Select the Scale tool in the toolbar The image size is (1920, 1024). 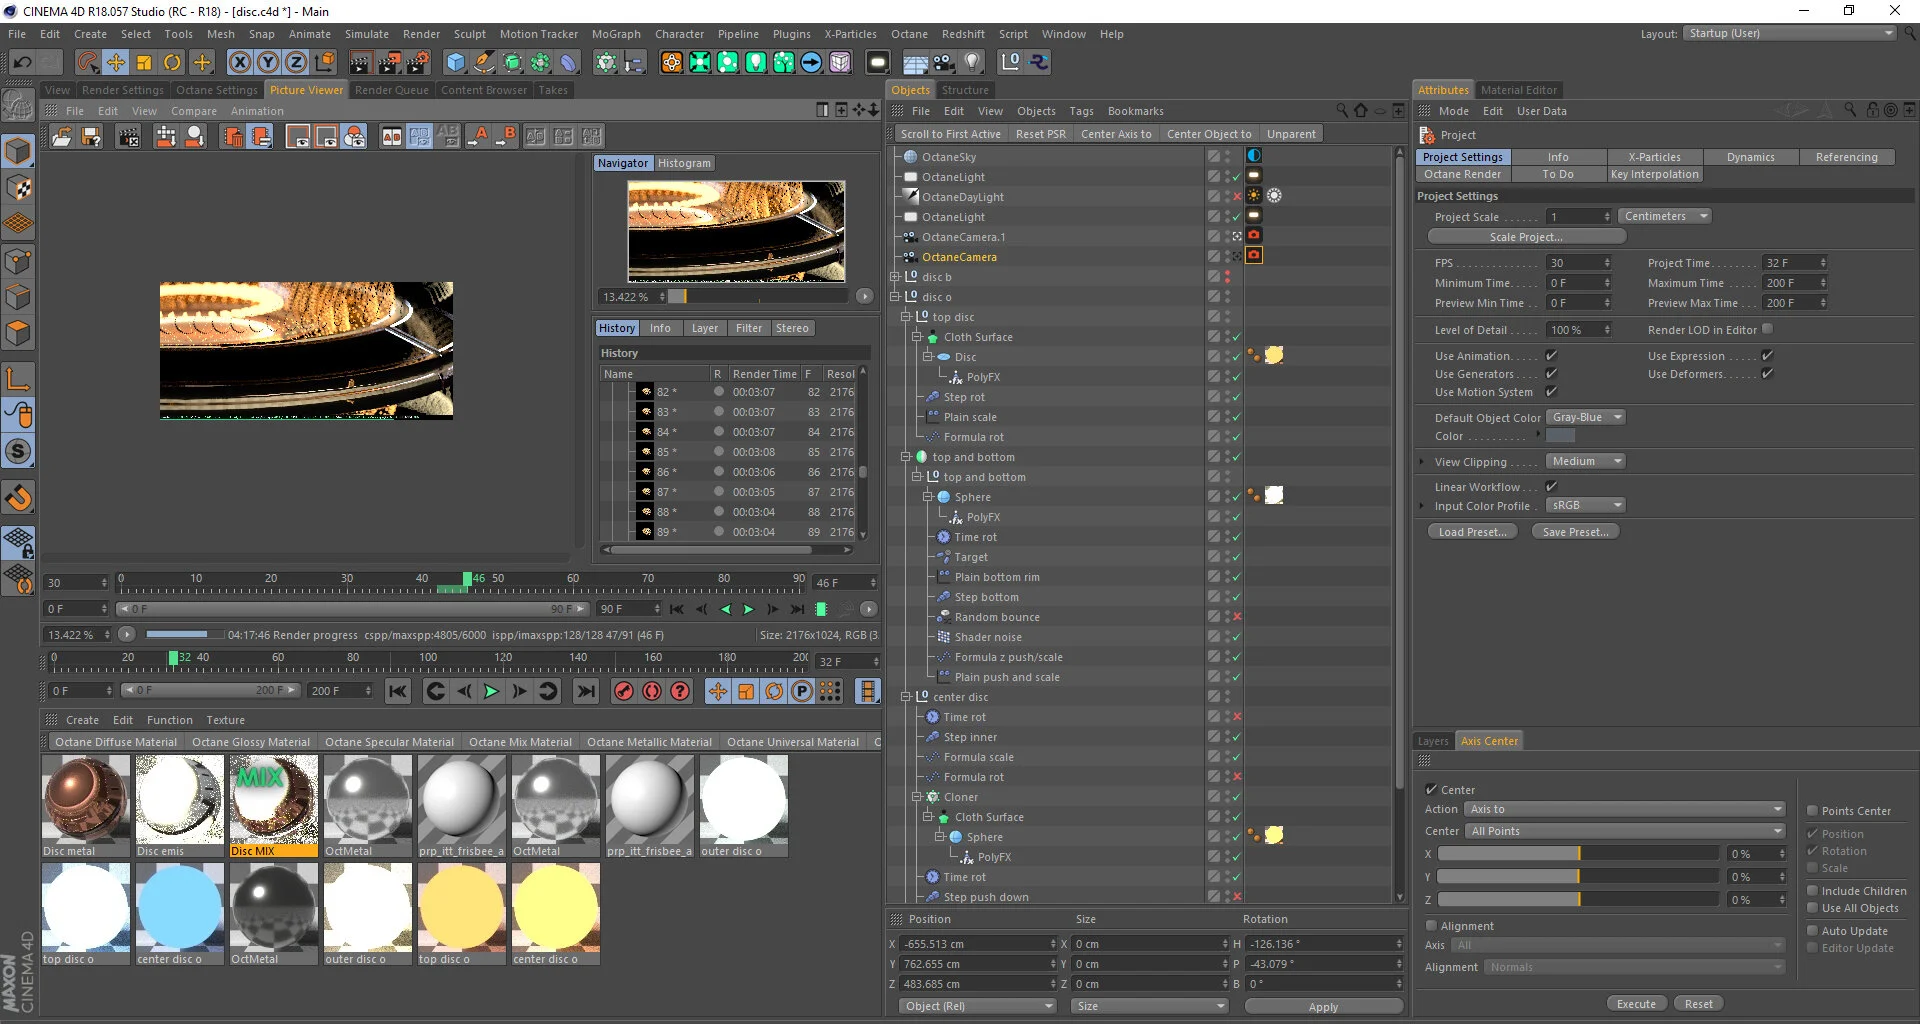click(144, 62)
